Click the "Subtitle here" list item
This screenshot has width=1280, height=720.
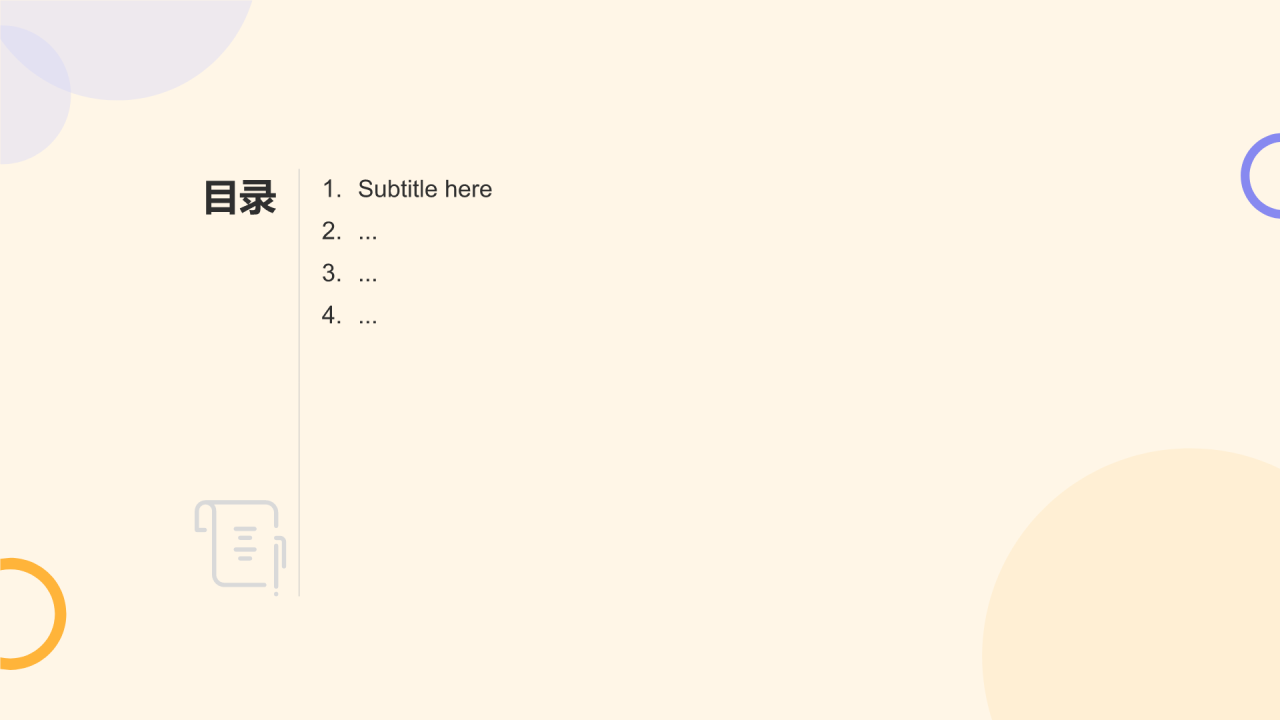(x=407, y=189)
